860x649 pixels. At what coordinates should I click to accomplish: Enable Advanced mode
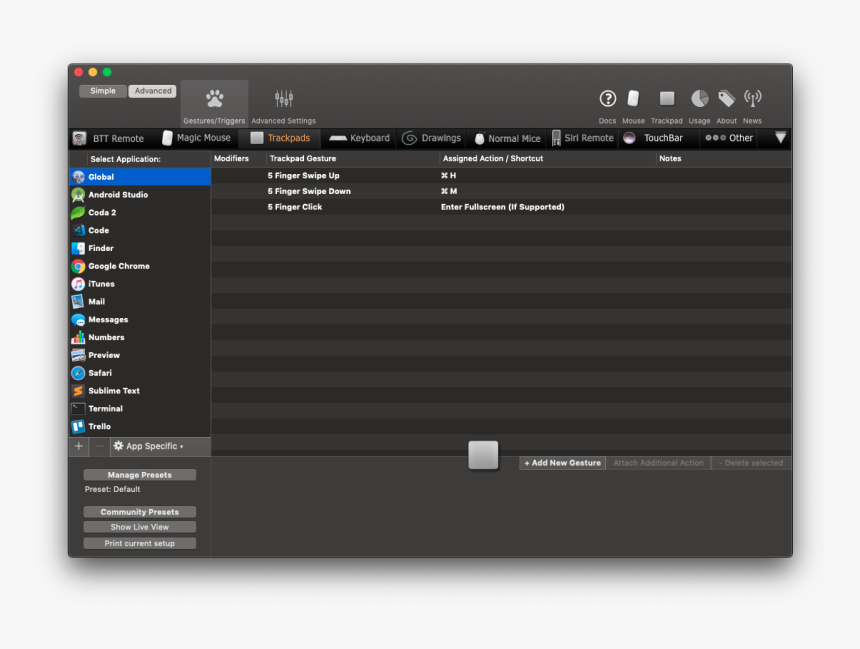coord(152,90)
